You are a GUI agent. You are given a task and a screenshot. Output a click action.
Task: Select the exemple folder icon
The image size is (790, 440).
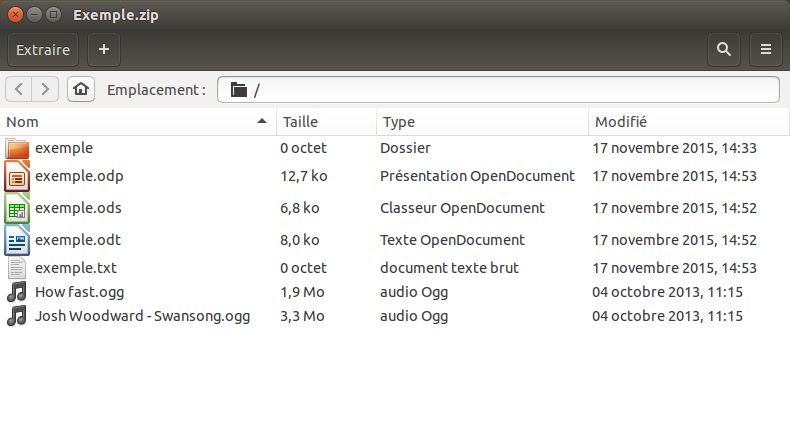coord(17,148)
